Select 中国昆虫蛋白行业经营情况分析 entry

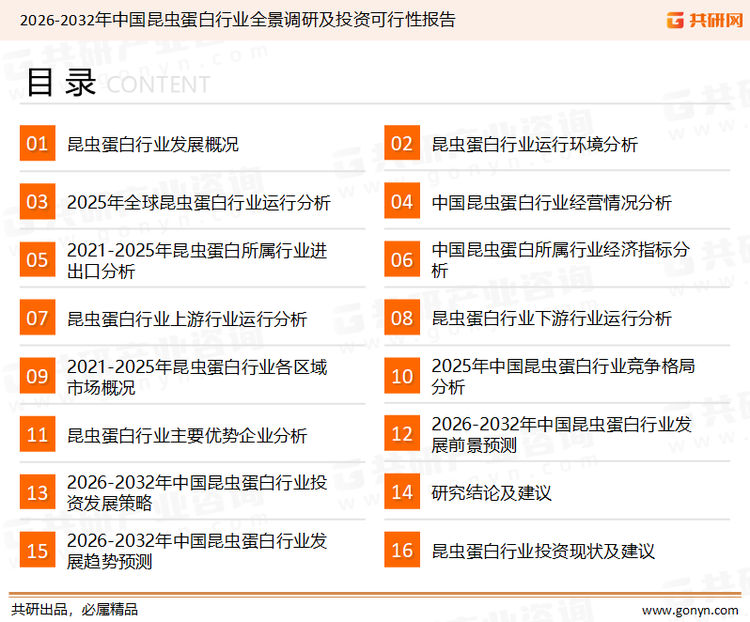point(551,203)
